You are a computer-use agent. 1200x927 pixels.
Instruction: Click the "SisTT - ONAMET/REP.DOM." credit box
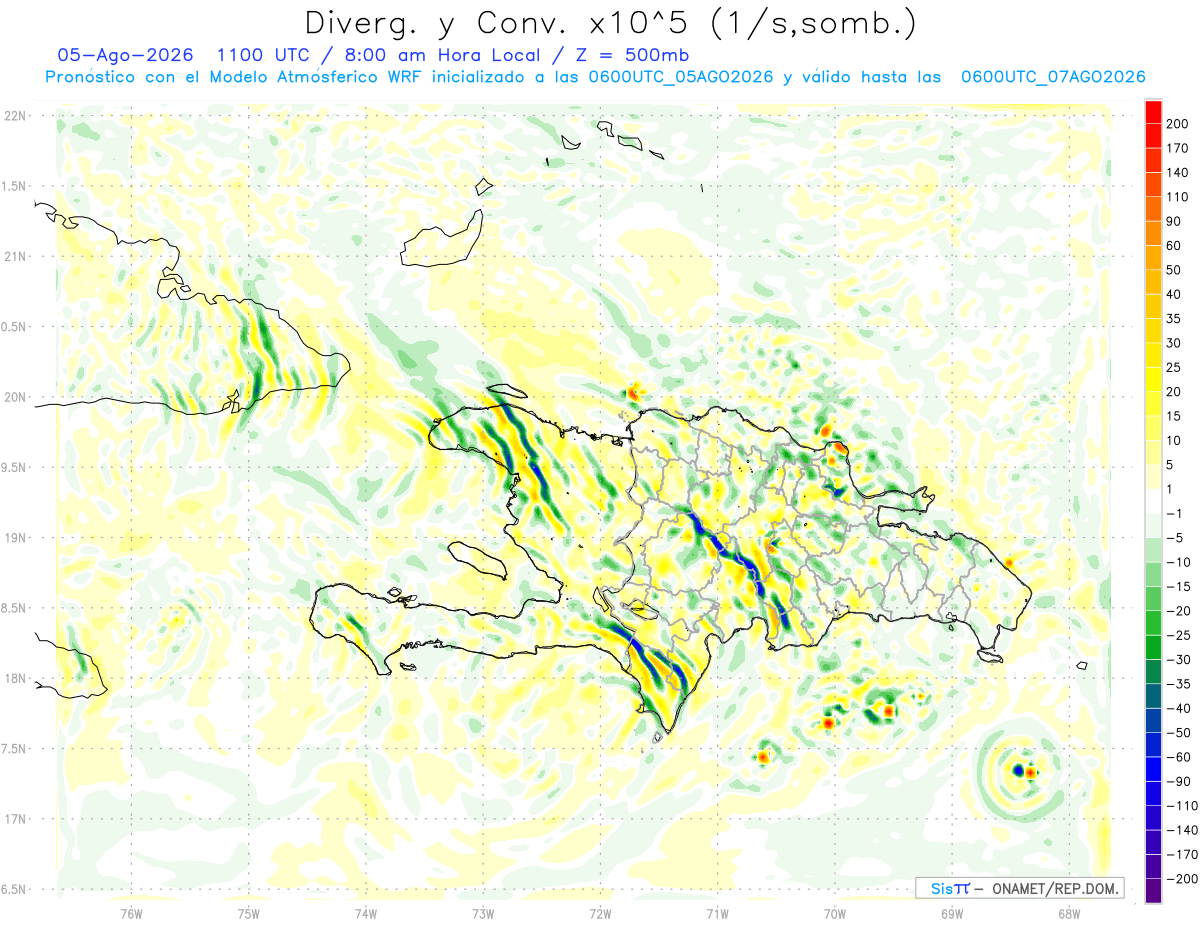tap(1019, 888)
